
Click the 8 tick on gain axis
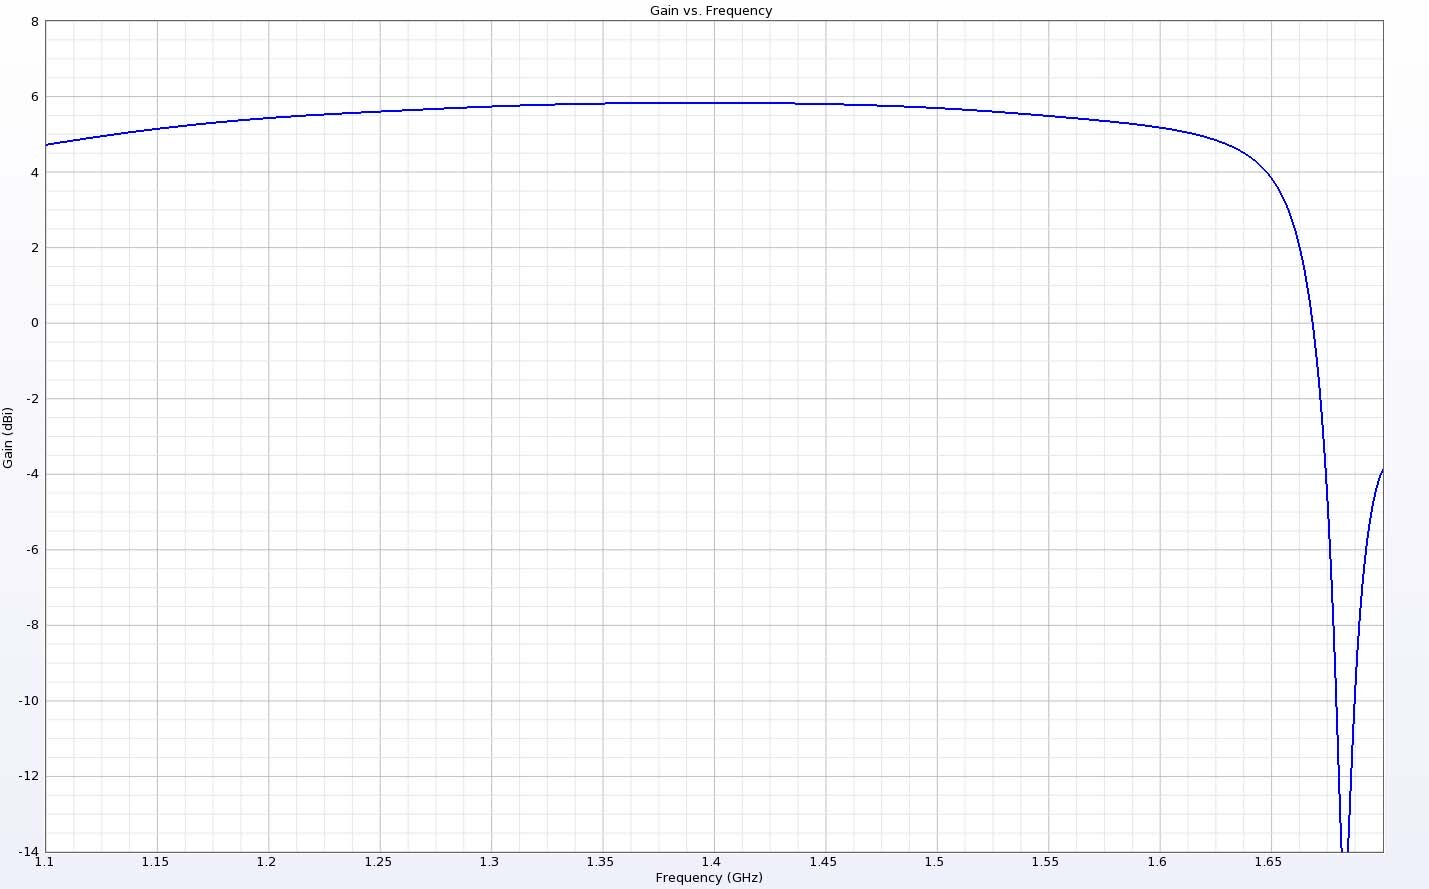35,21
